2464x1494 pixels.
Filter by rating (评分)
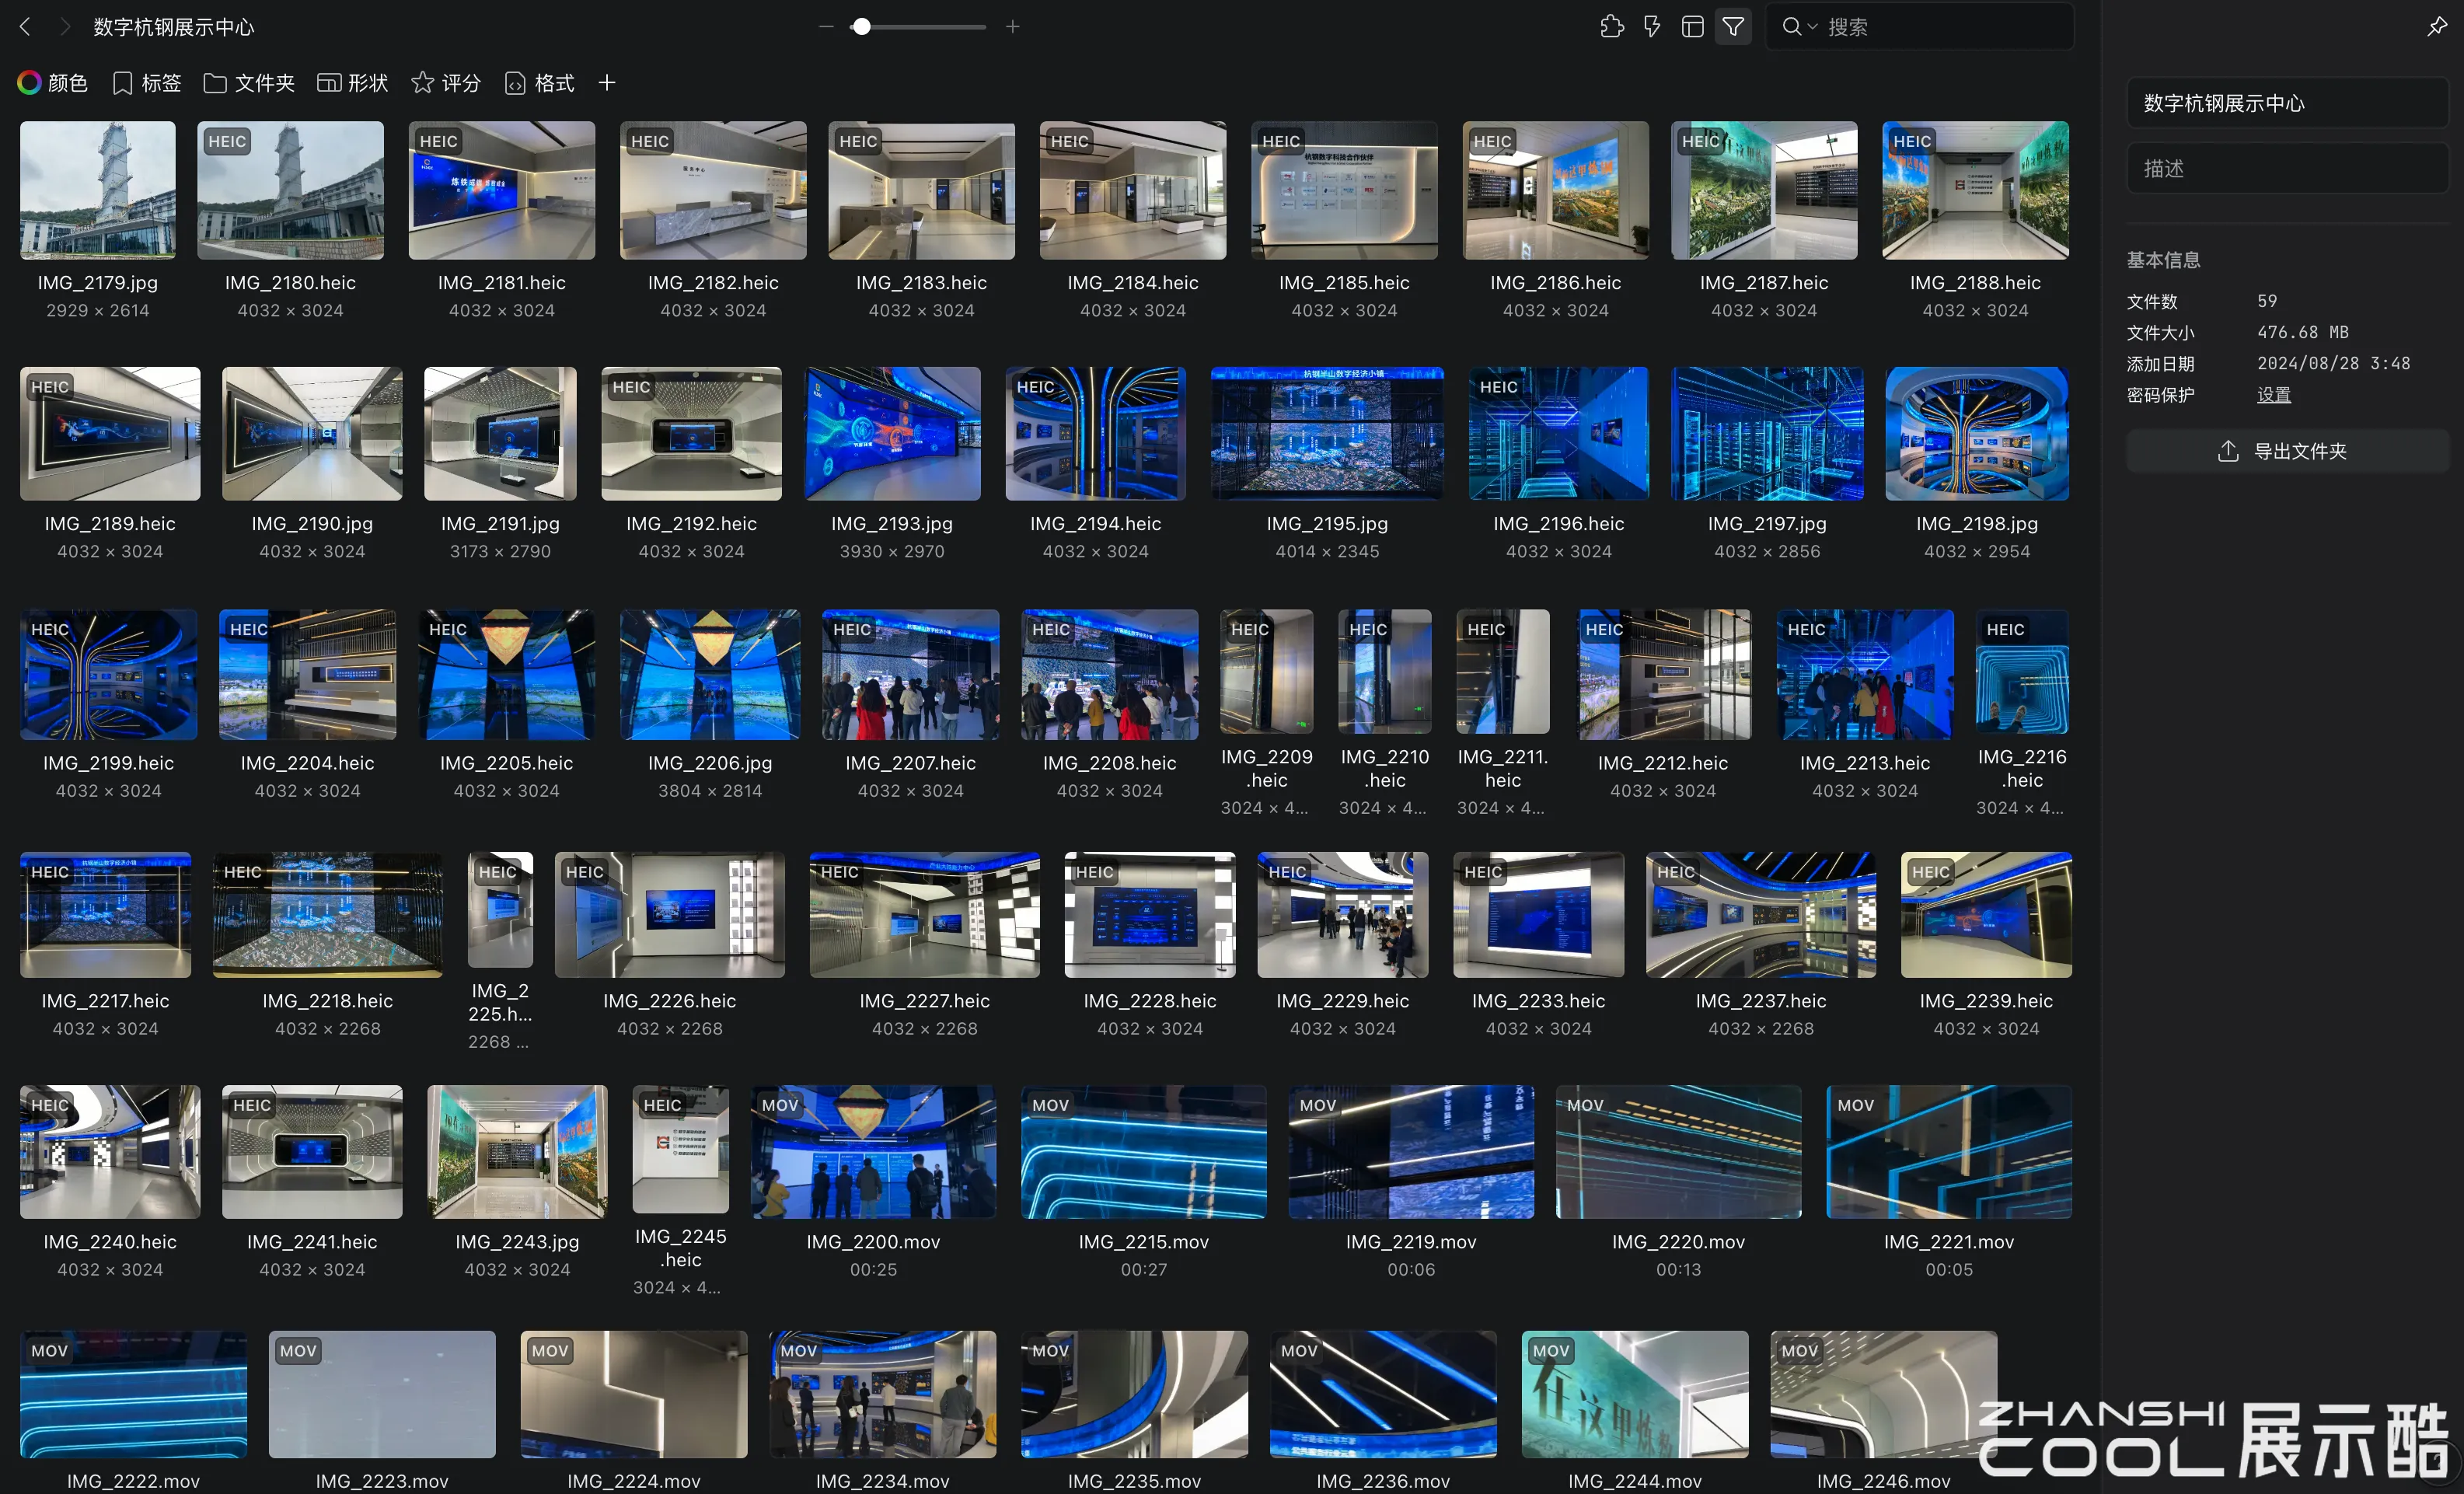[446, 83]
